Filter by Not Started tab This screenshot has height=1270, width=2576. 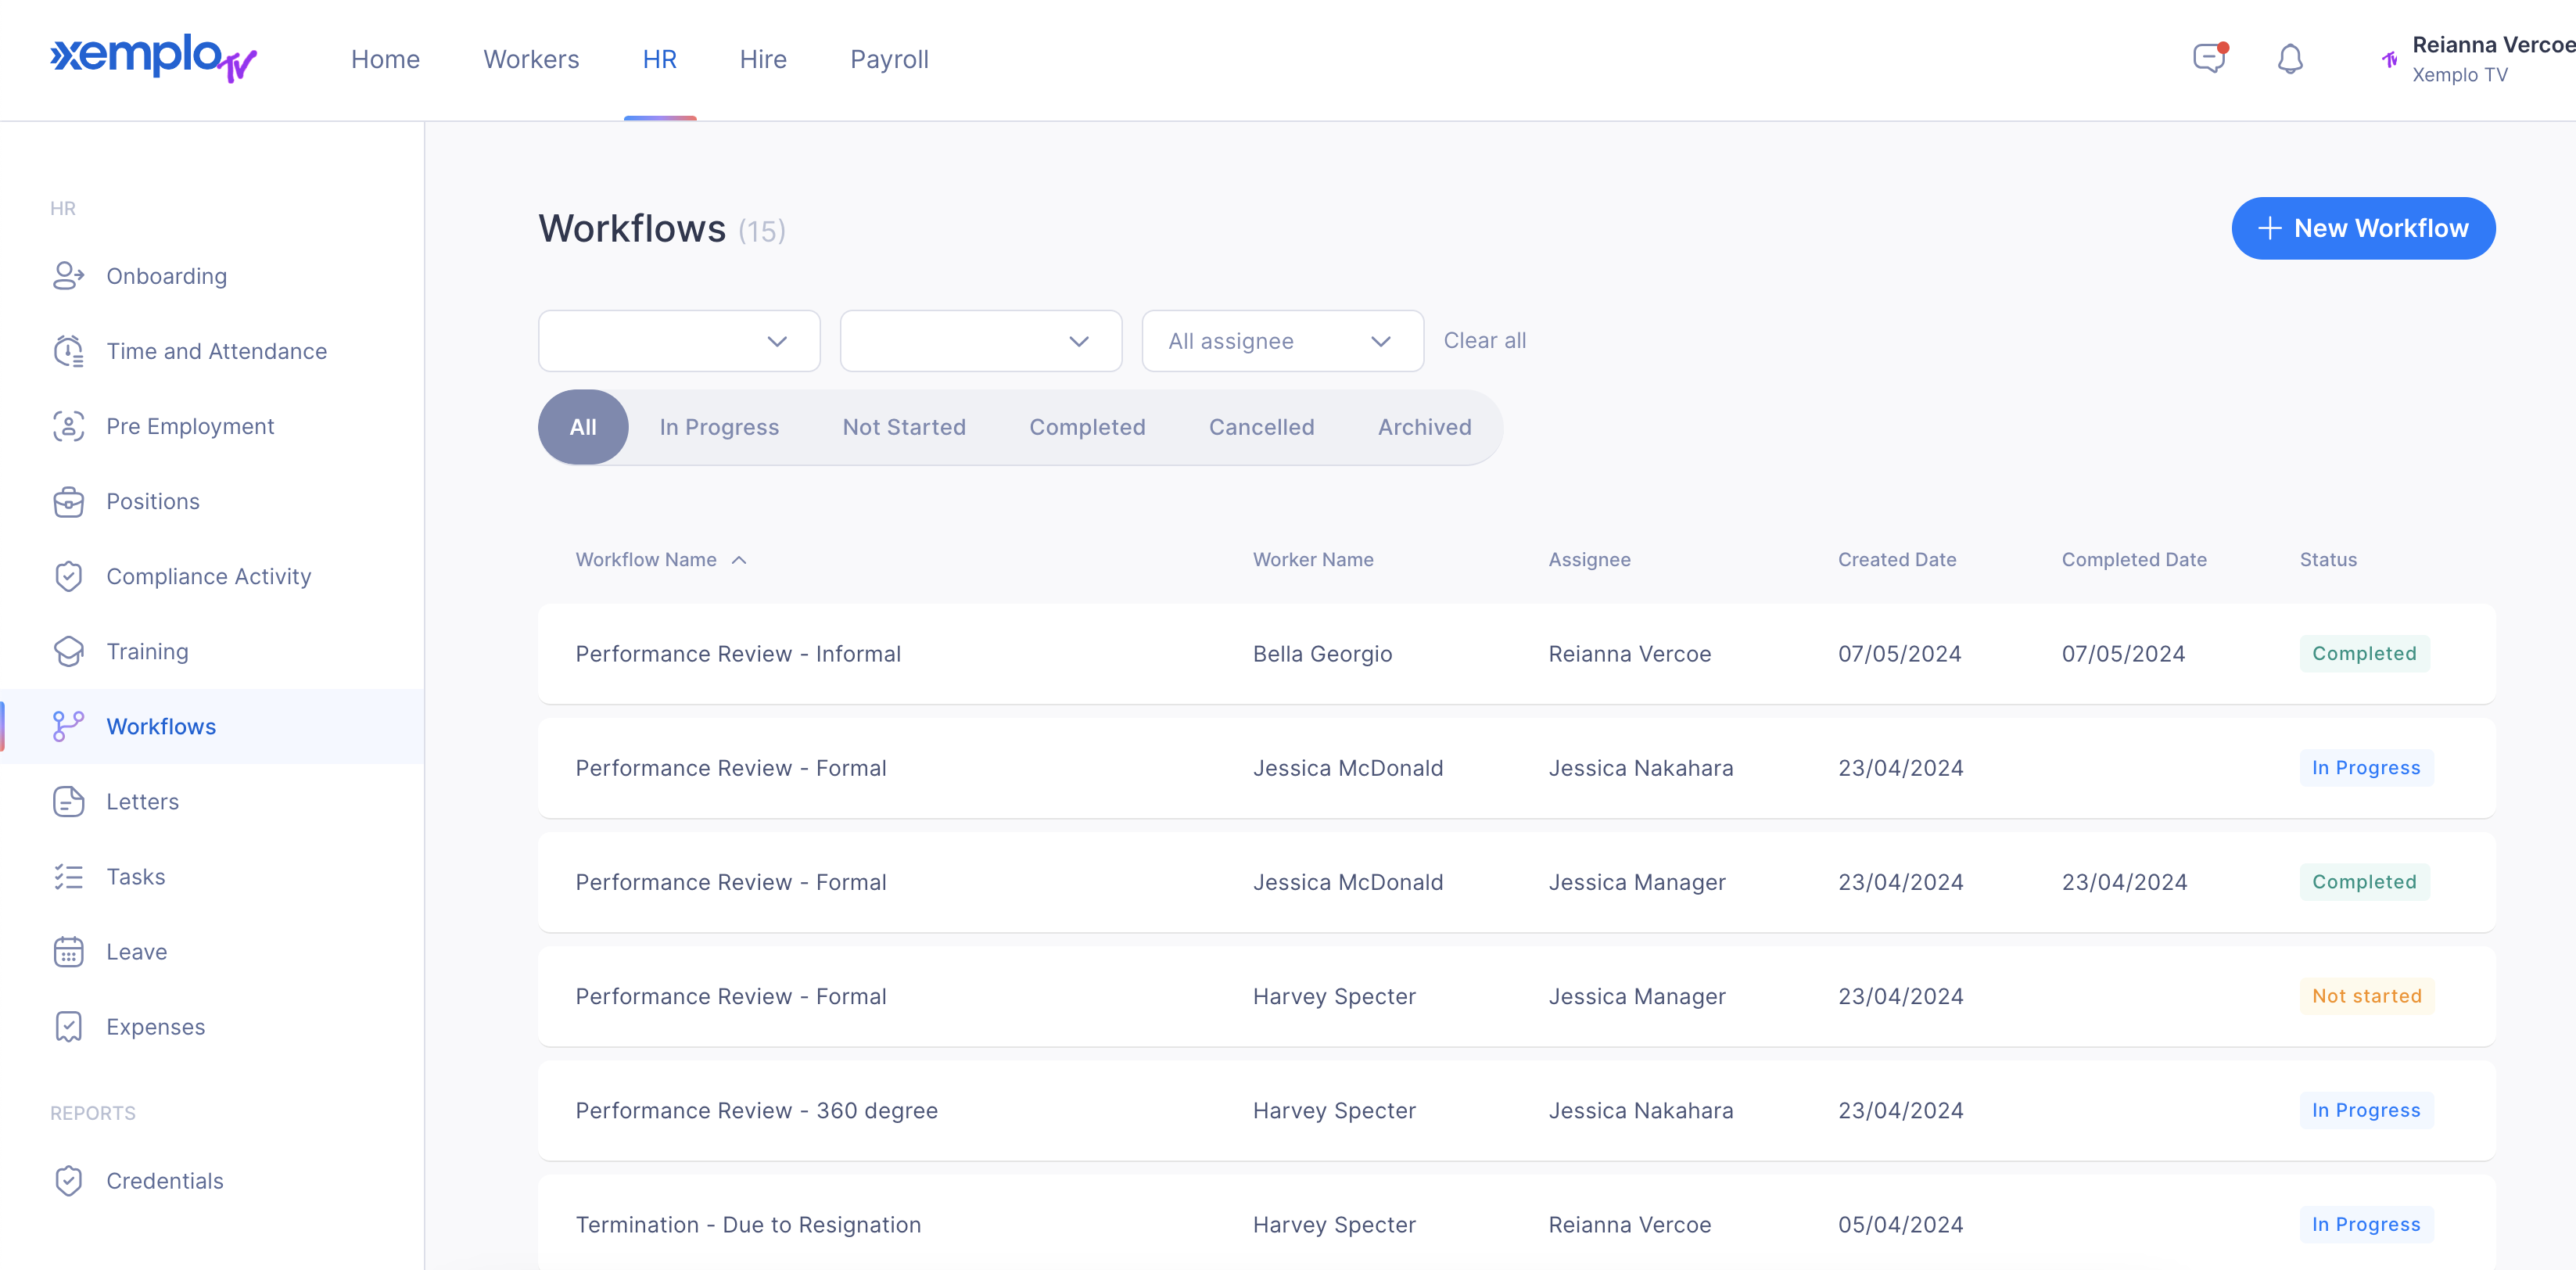pyautogui.click(x=904, y=427)
